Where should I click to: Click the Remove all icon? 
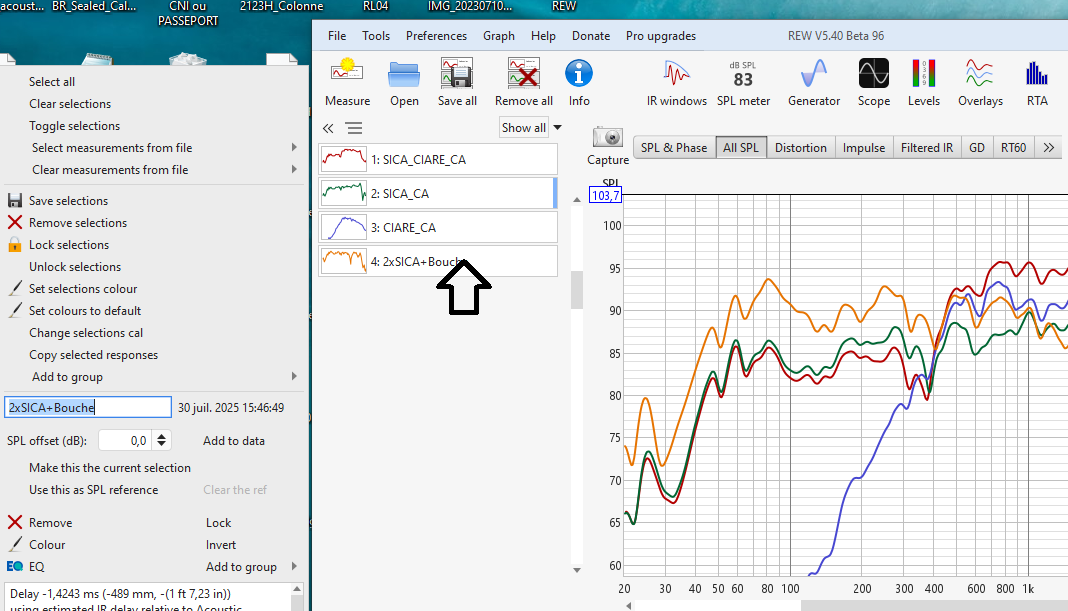(523, 82)
